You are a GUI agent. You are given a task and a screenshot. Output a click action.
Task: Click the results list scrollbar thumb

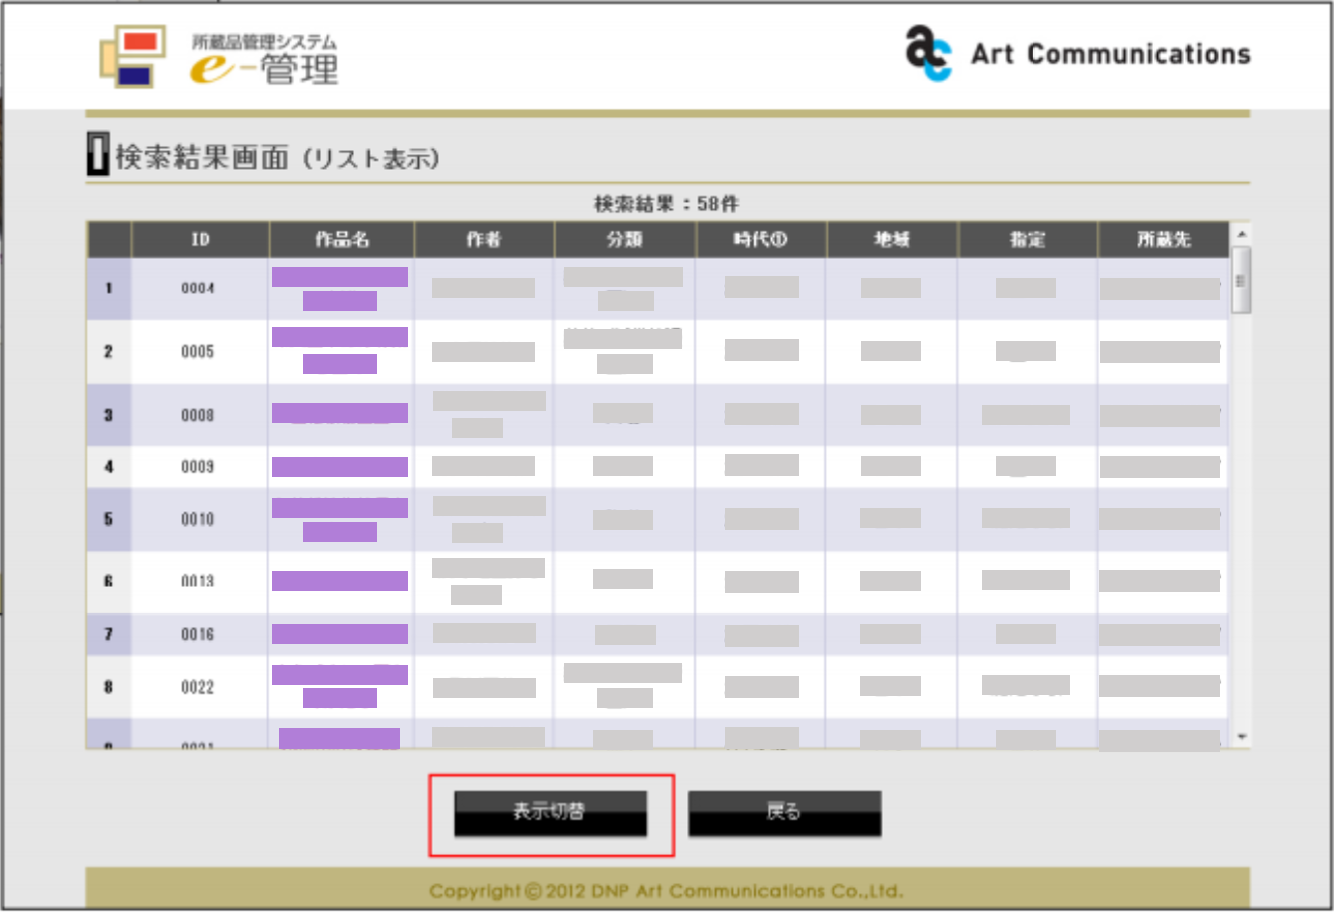point(1241,281)
